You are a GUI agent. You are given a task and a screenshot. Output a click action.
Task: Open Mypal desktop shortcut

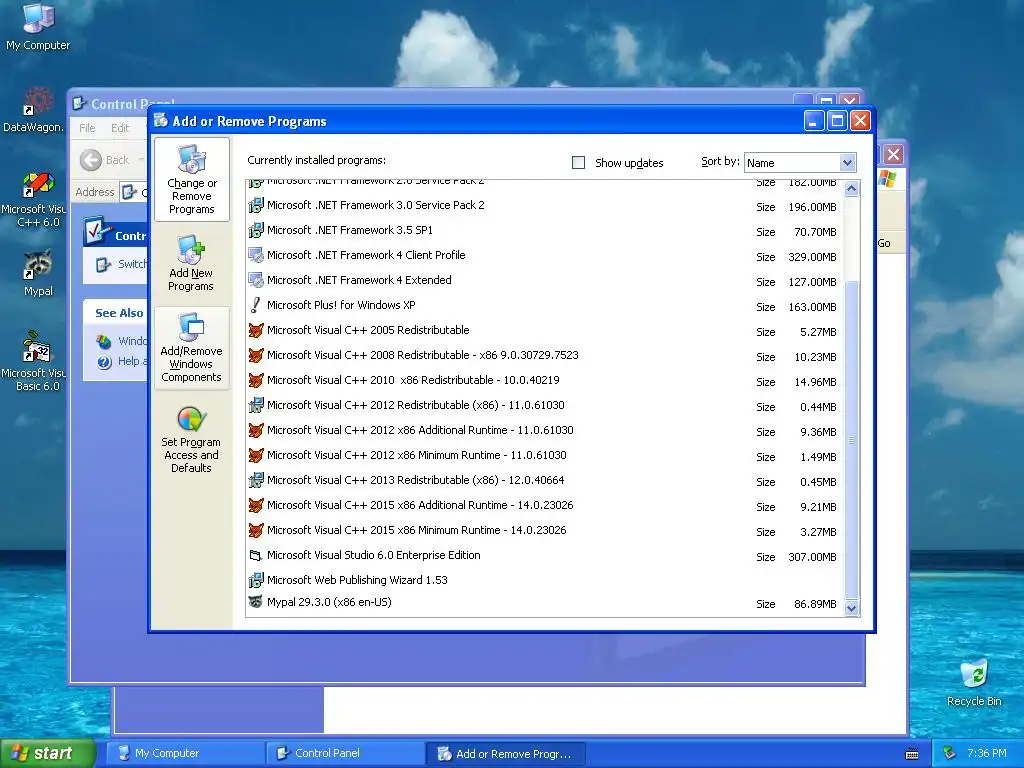(38, 274)
